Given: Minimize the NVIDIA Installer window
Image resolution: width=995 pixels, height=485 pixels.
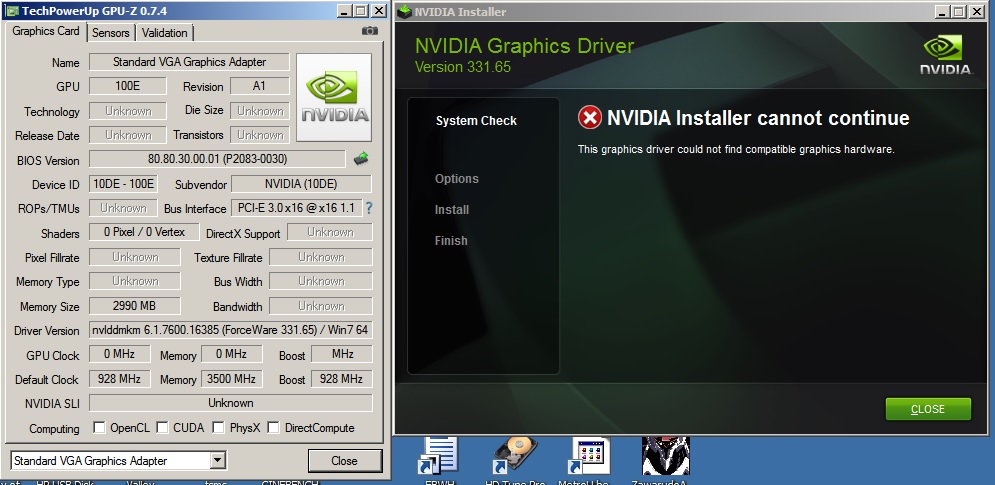Looking at the screenshot, I should tap(943, 11).
